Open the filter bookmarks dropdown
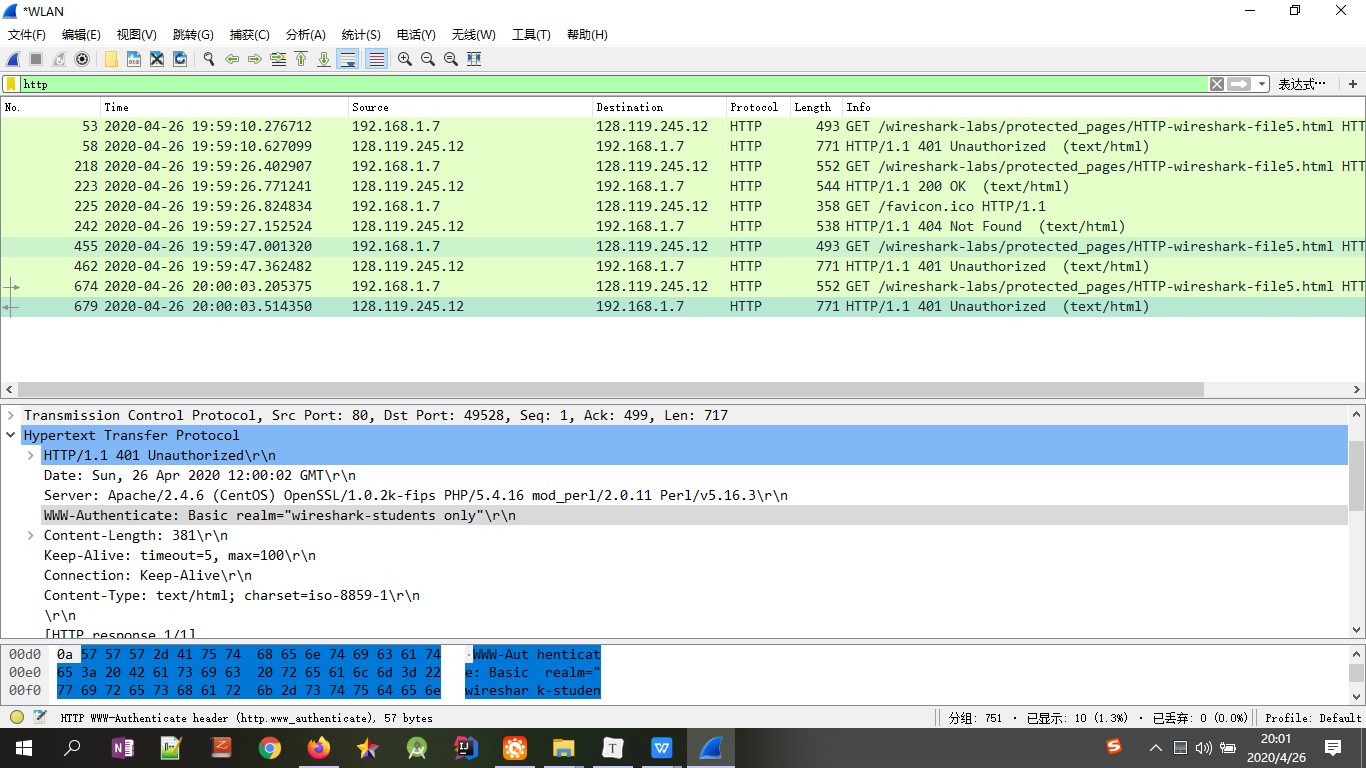This screenshot has width=1366, height=768. [10, 84]
